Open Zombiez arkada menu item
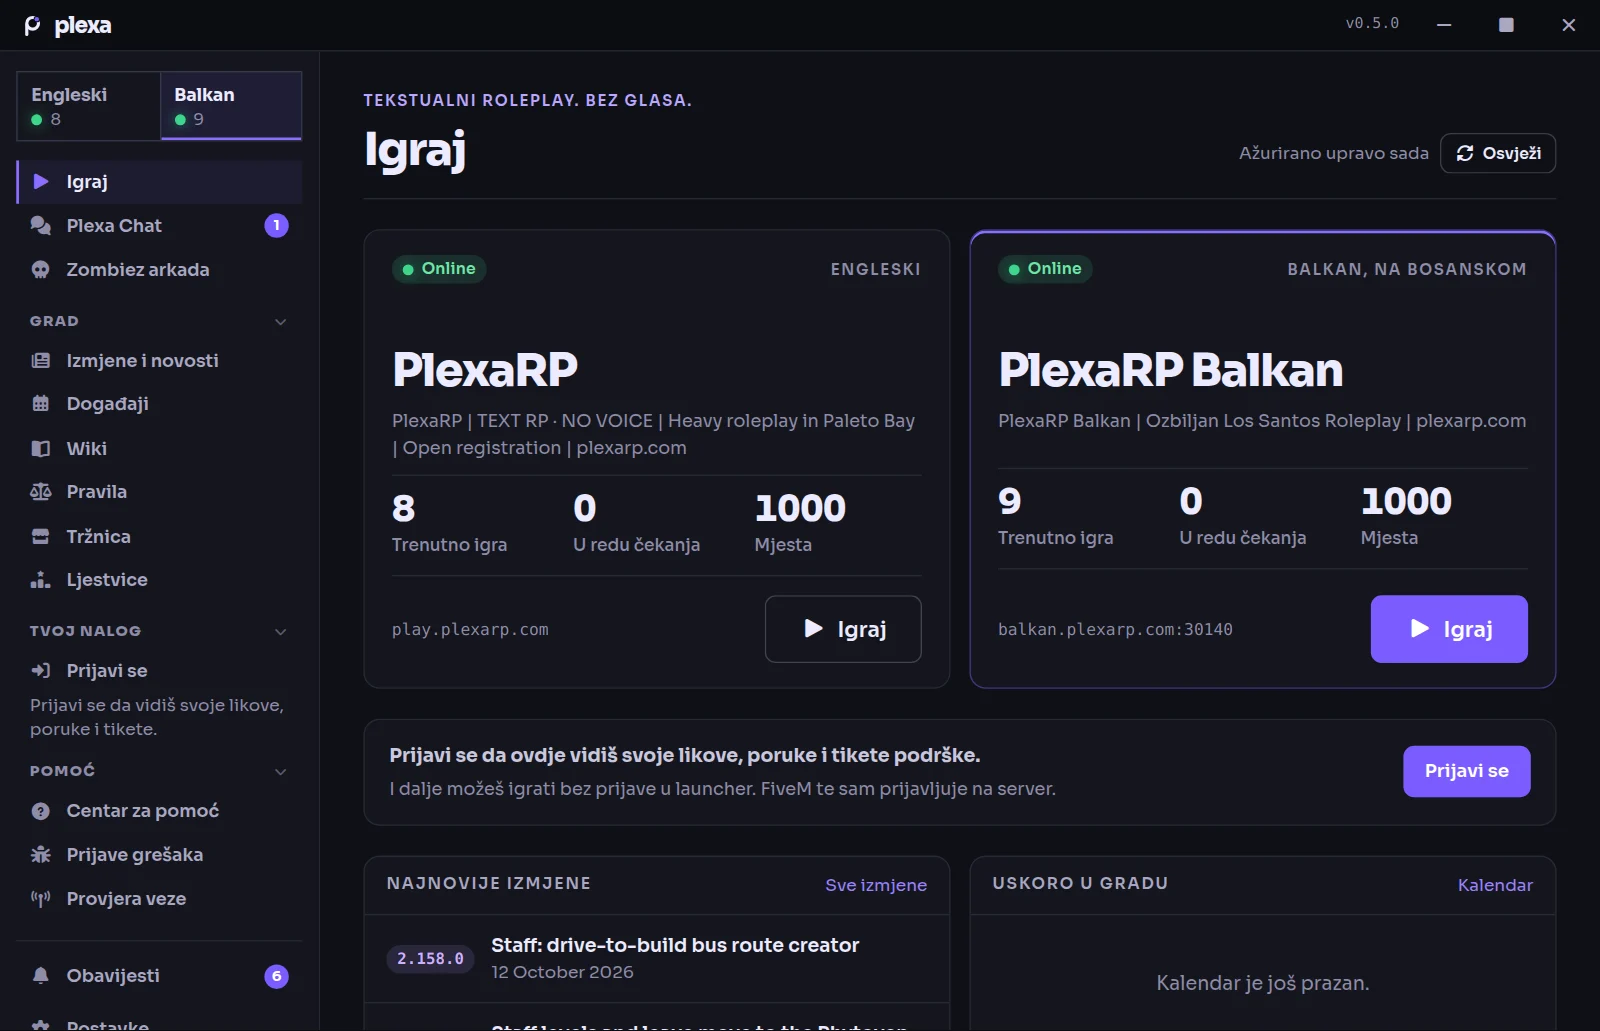This screenshot has height=1031, width=1600. click(x=159, y=270)
